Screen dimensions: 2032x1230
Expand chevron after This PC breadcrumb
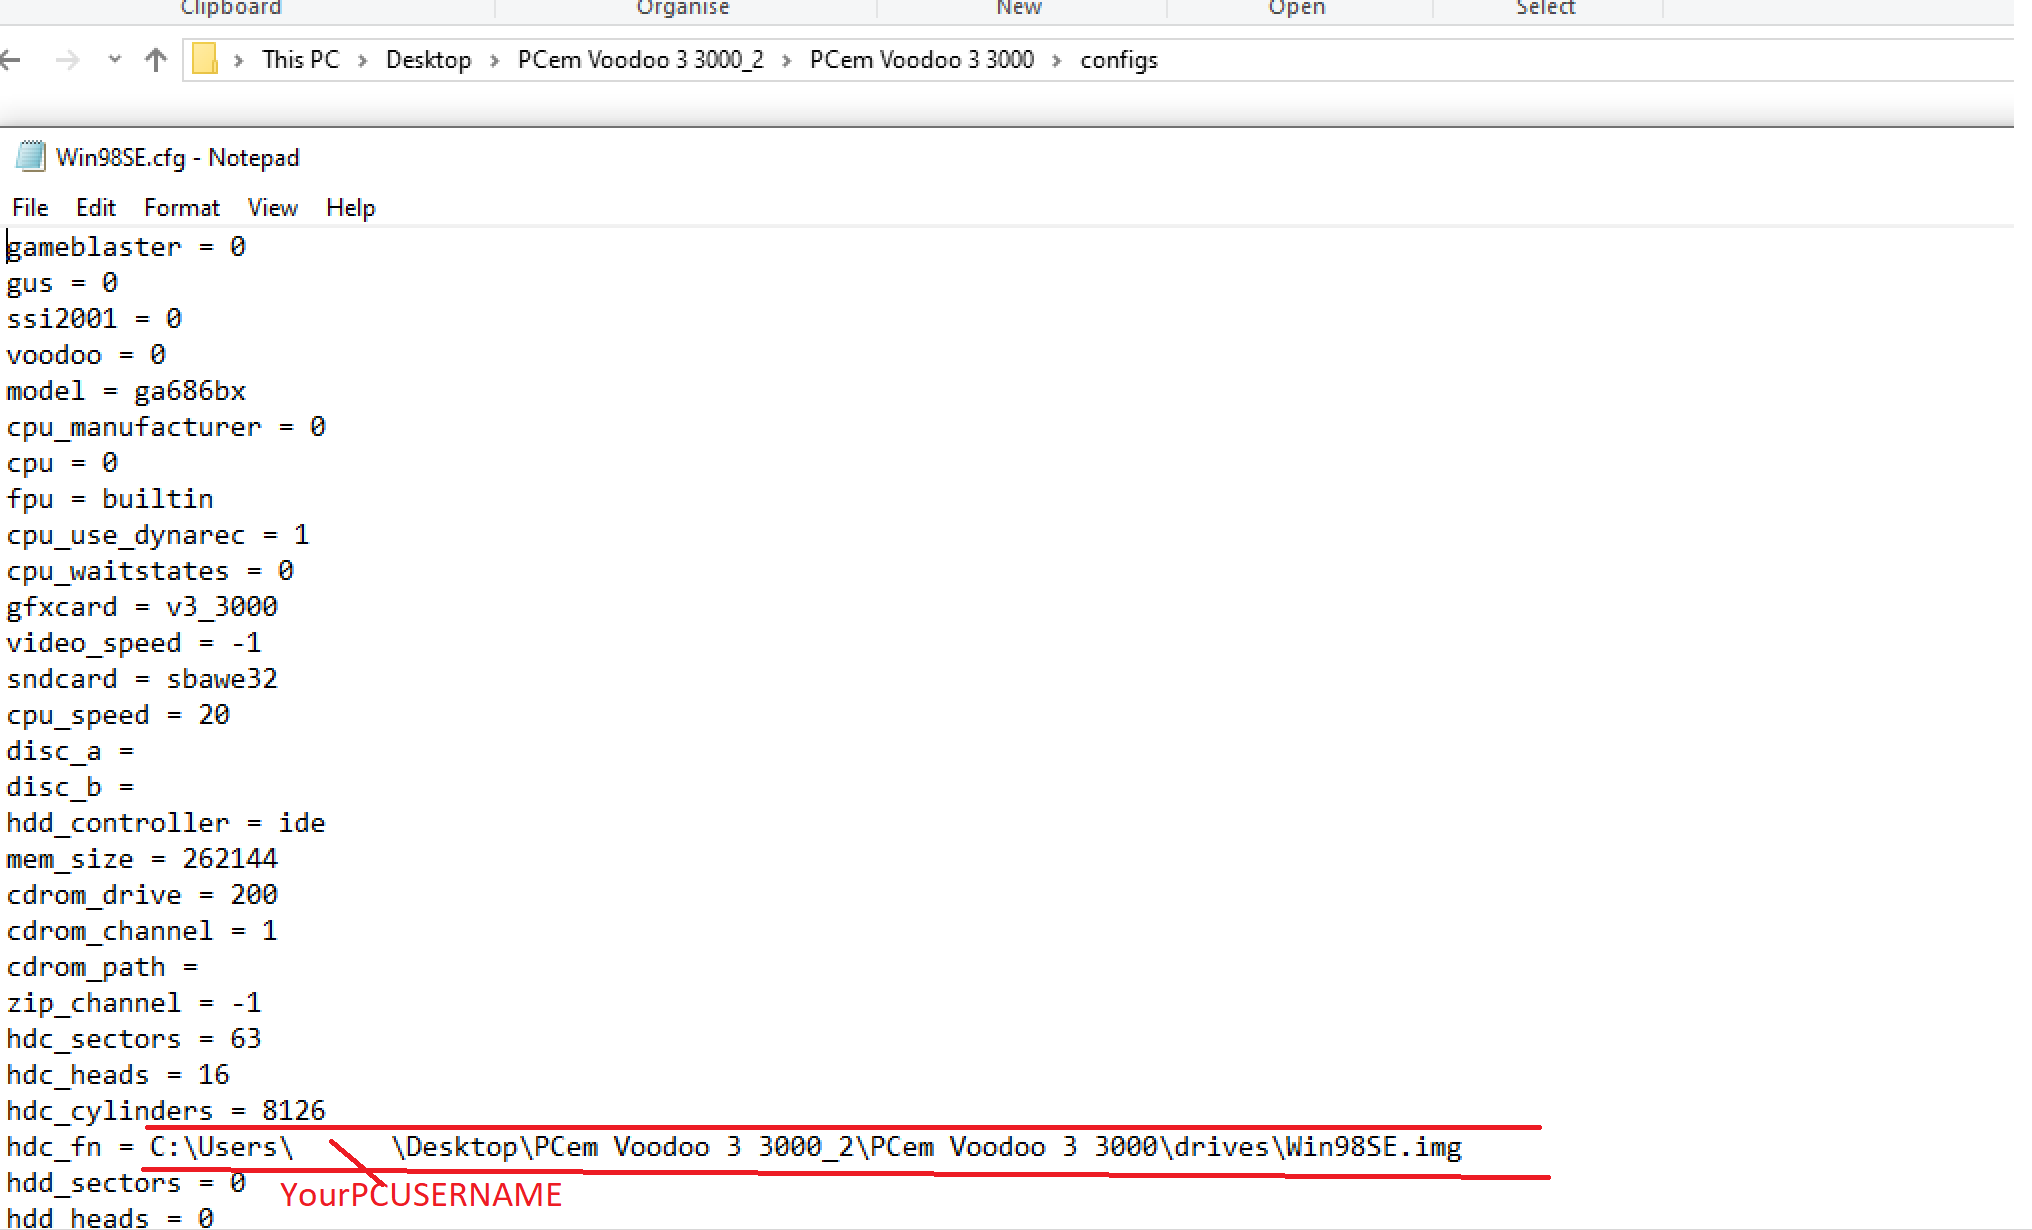point(363,60)
